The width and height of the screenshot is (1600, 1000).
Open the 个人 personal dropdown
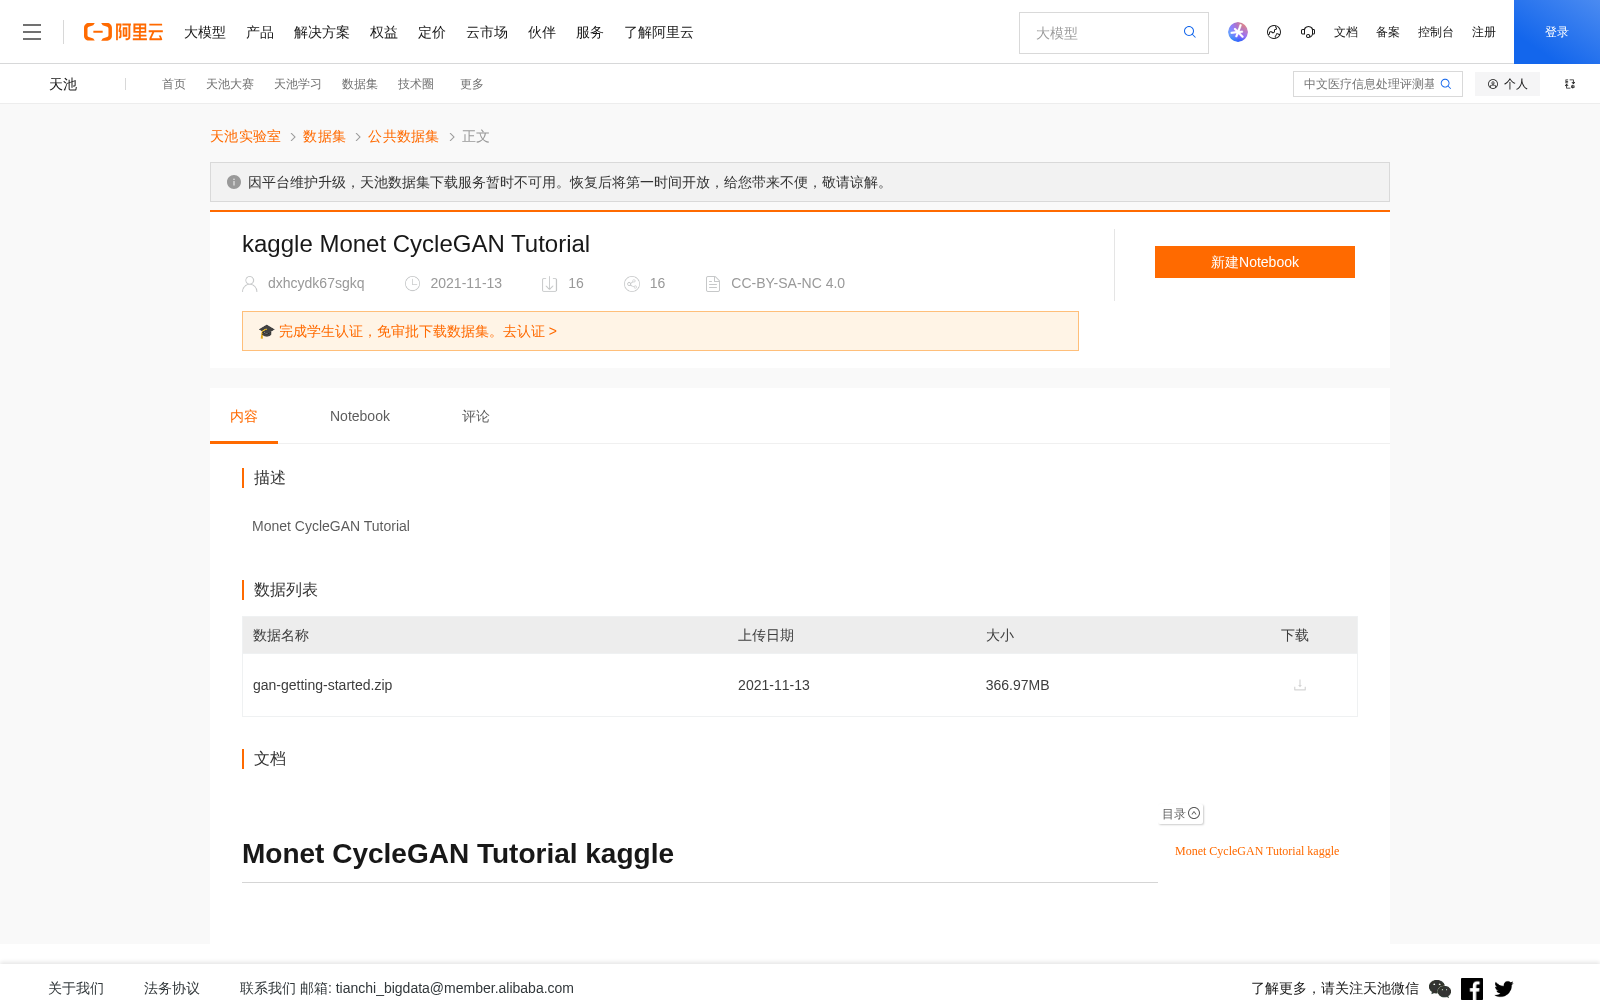click(1507, 84)
